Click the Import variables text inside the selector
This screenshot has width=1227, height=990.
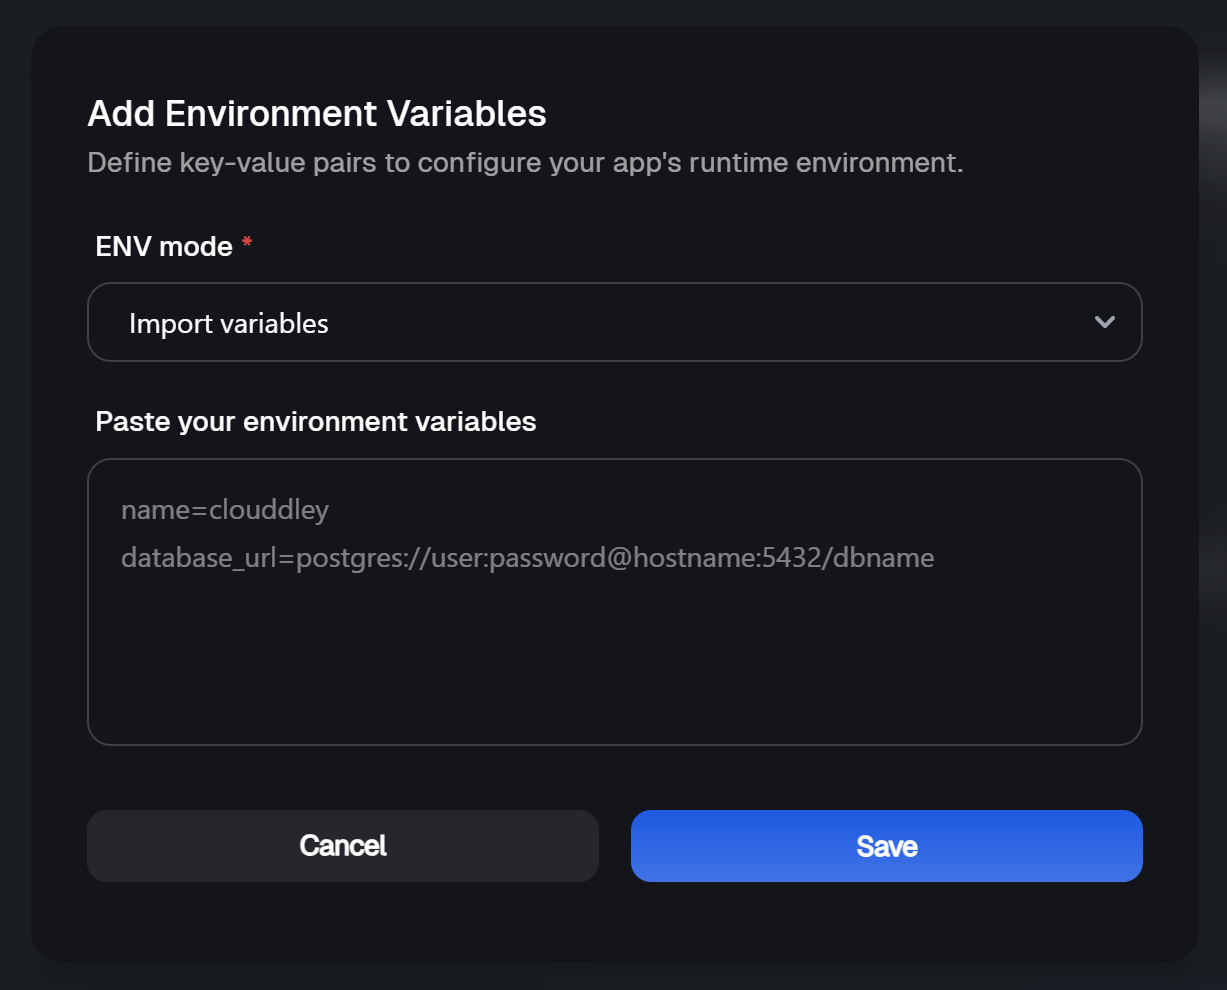coord(228,322)
